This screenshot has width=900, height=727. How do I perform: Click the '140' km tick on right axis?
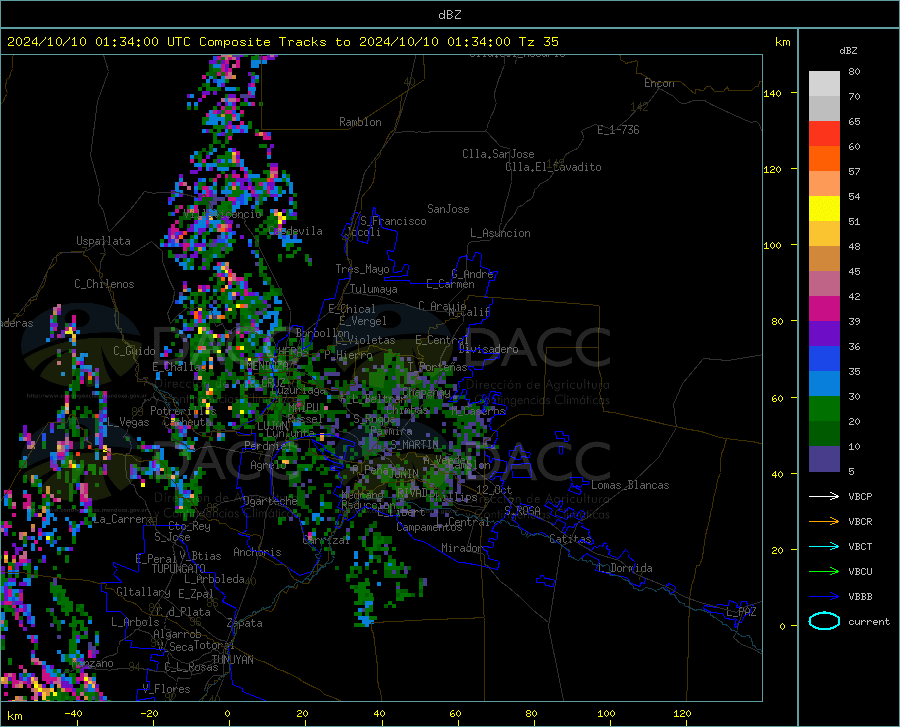click(772, 93)
